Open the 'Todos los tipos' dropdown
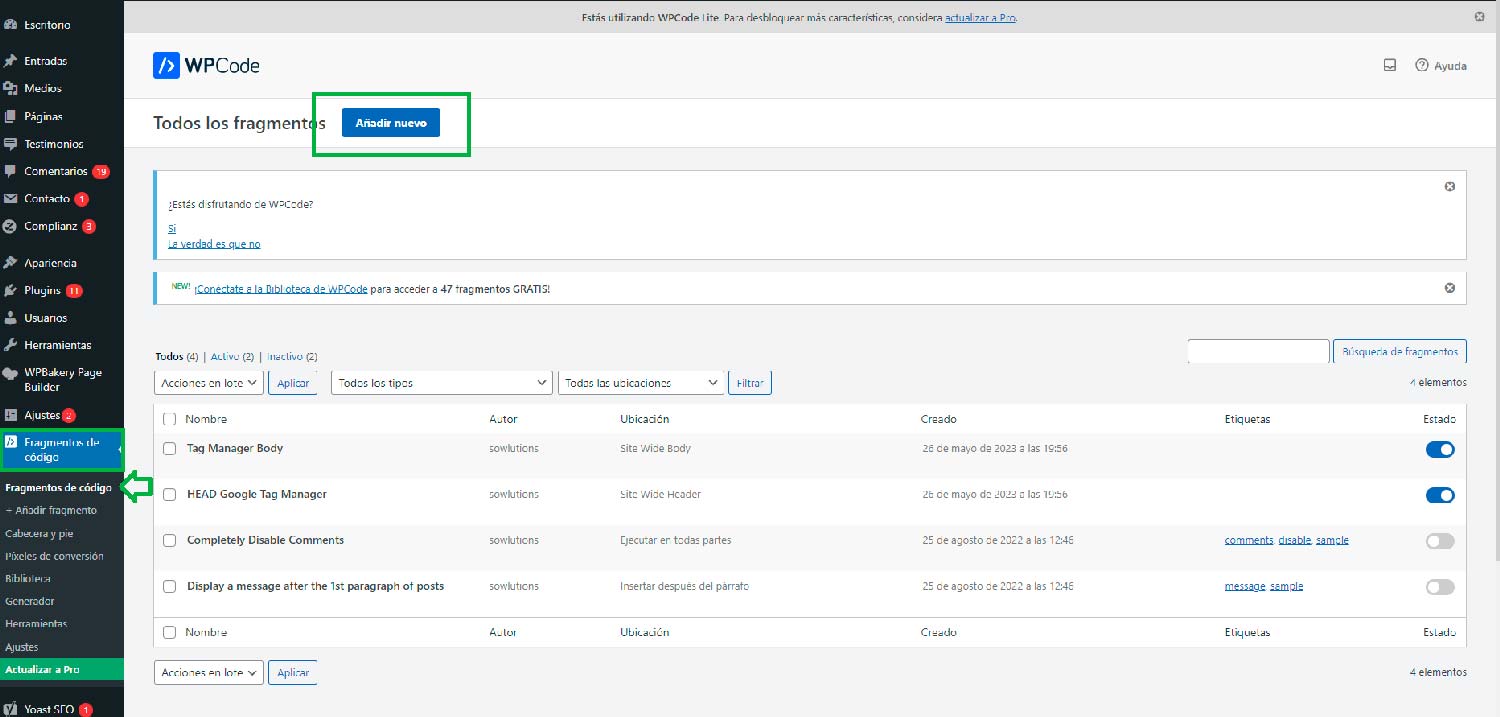1500x717 pixels. pos(442,383)
